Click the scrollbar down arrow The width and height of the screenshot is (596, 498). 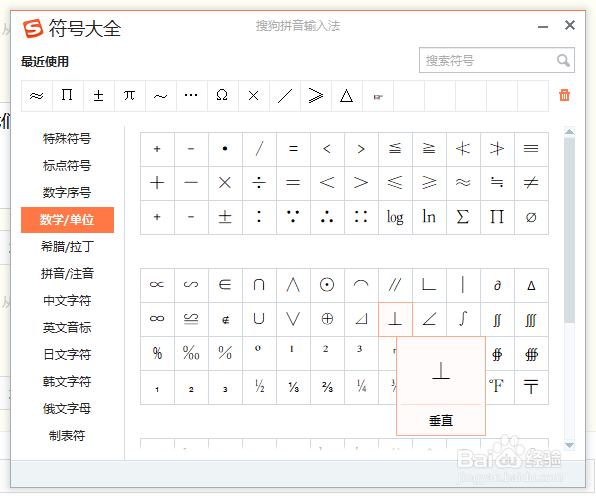pos(569,445)
